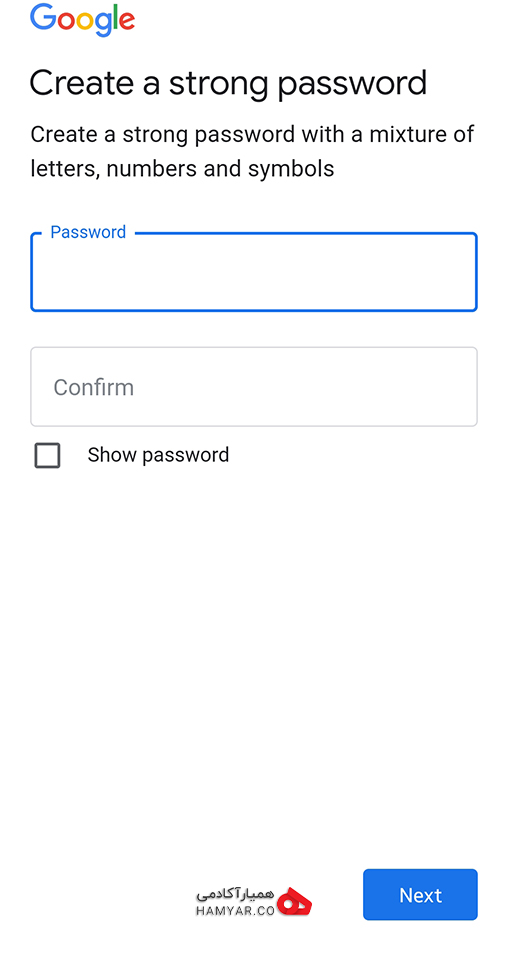Click the yellow letter o in Google logo
Screen dimensions: 509x966
click(86, 20)
